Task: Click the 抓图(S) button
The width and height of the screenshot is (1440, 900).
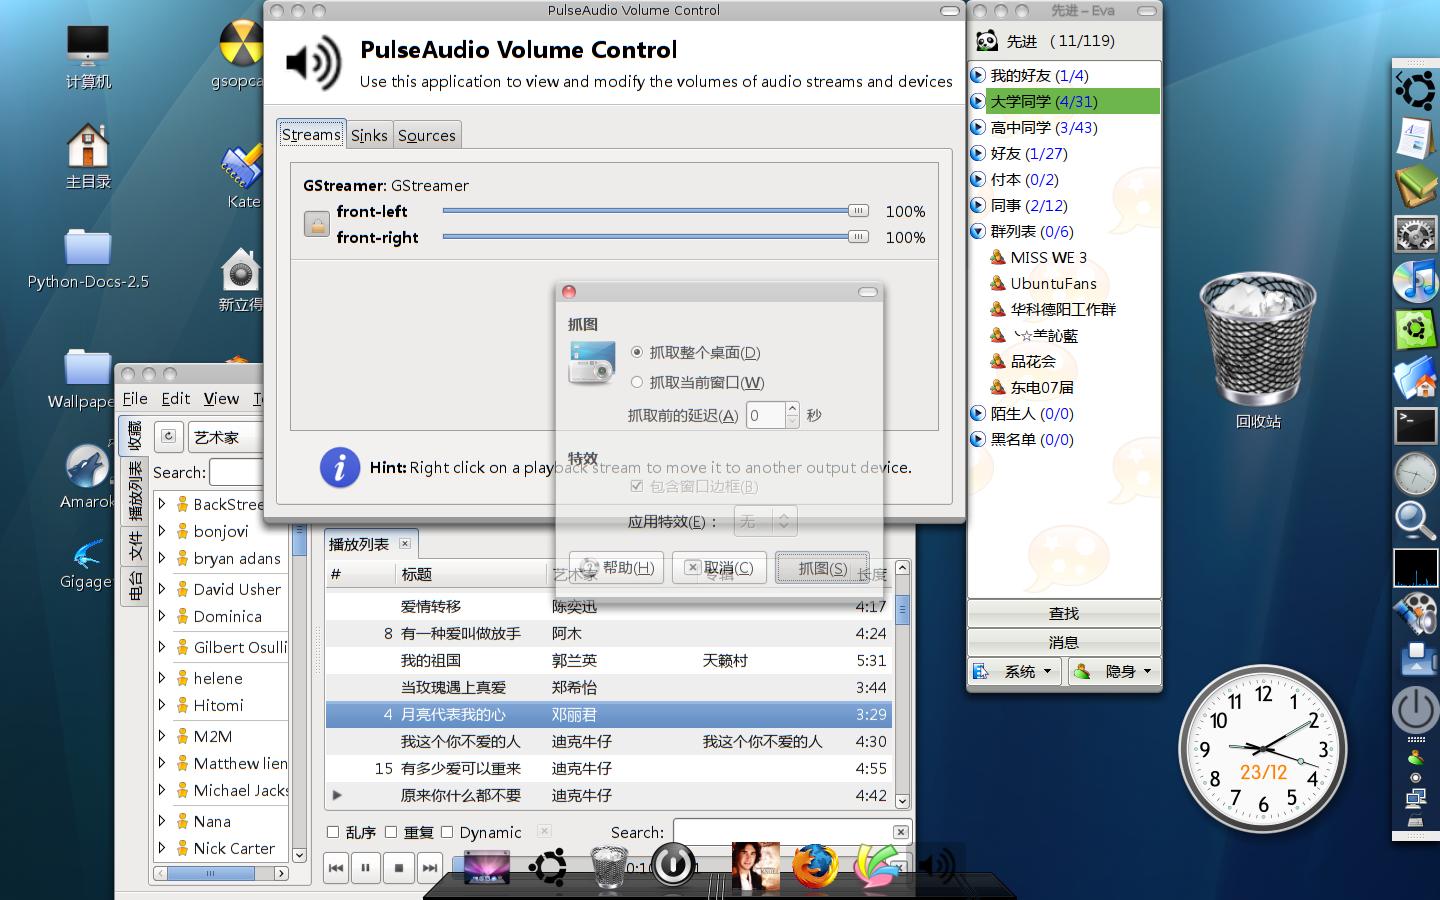Action: coord(822,568)
